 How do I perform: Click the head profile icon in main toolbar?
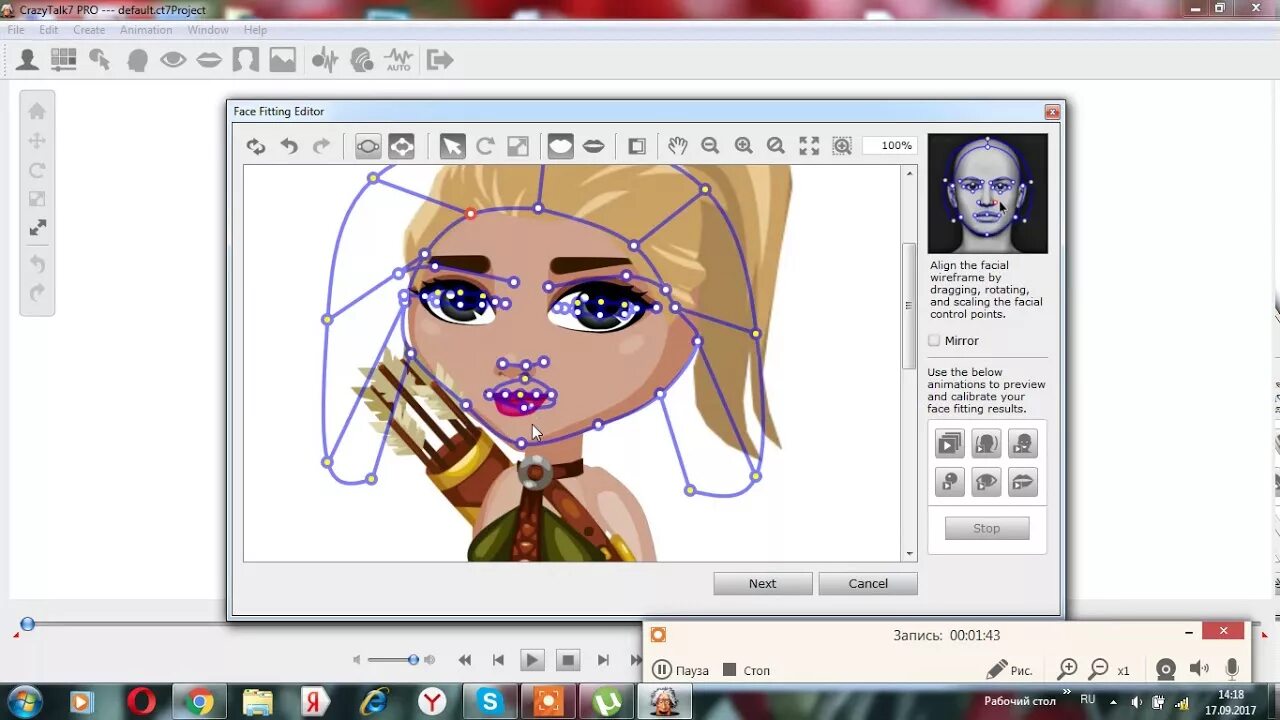click(x=137, y=61)
